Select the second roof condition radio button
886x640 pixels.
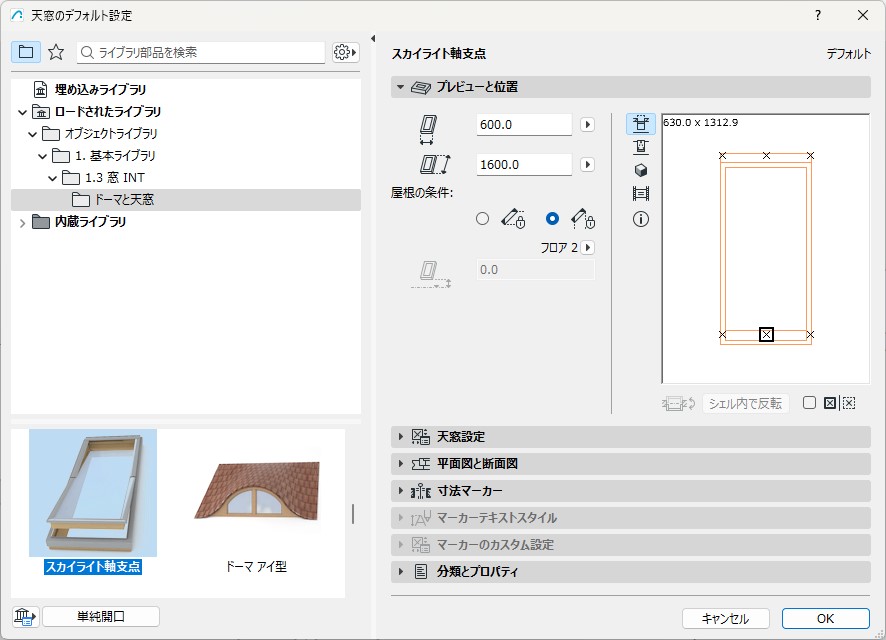[x=552, y=219]
